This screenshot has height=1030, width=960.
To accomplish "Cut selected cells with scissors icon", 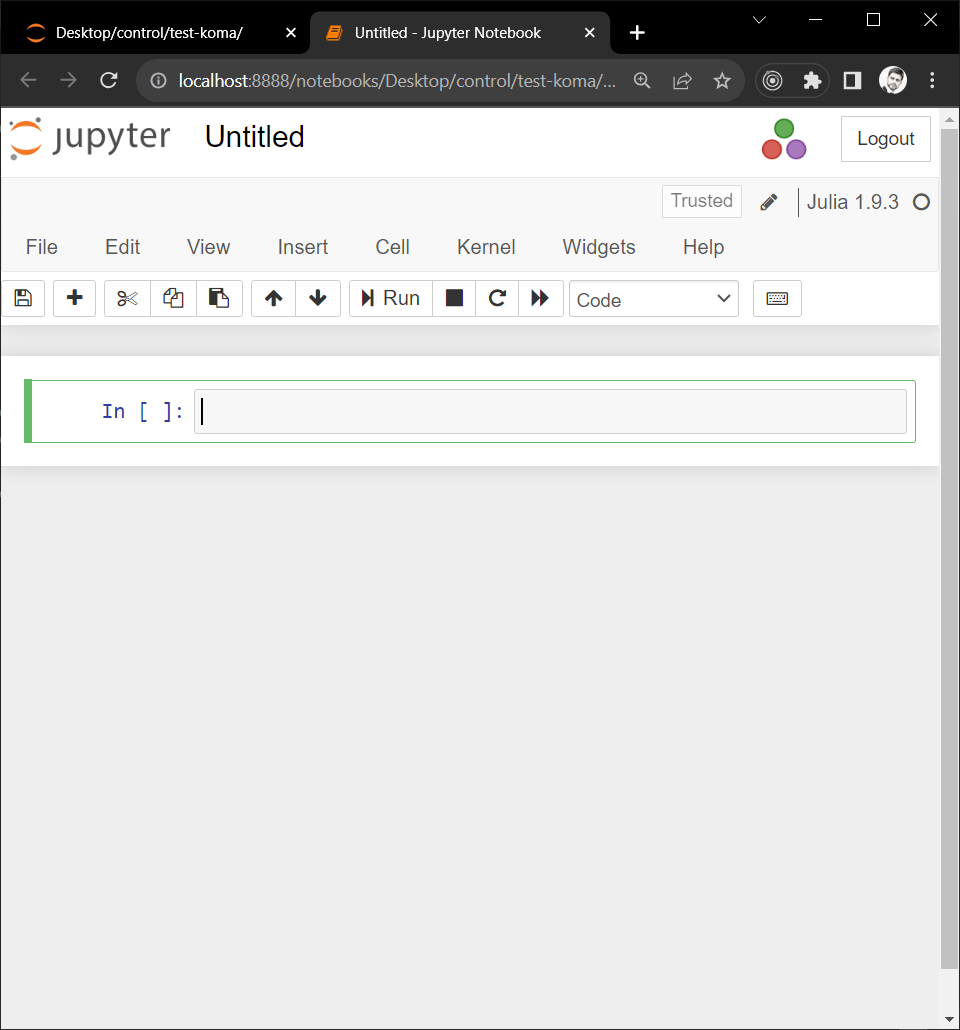I will point(127,299).
